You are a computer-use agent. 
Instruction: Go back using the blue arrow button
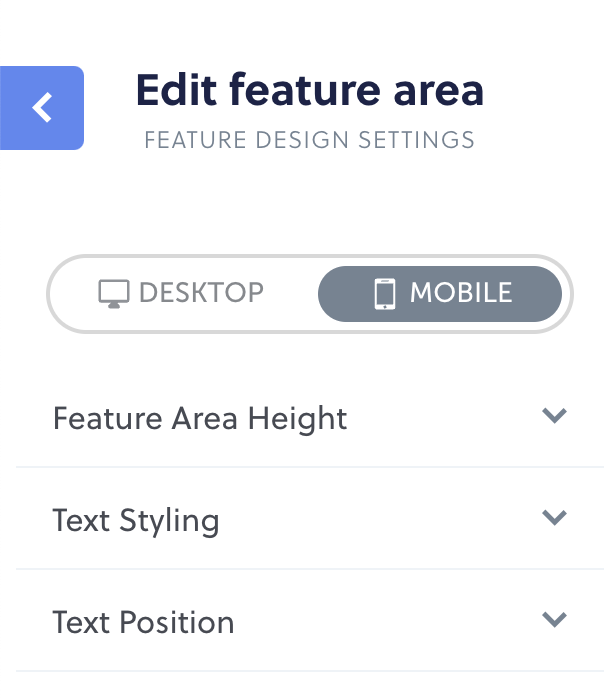42,108
